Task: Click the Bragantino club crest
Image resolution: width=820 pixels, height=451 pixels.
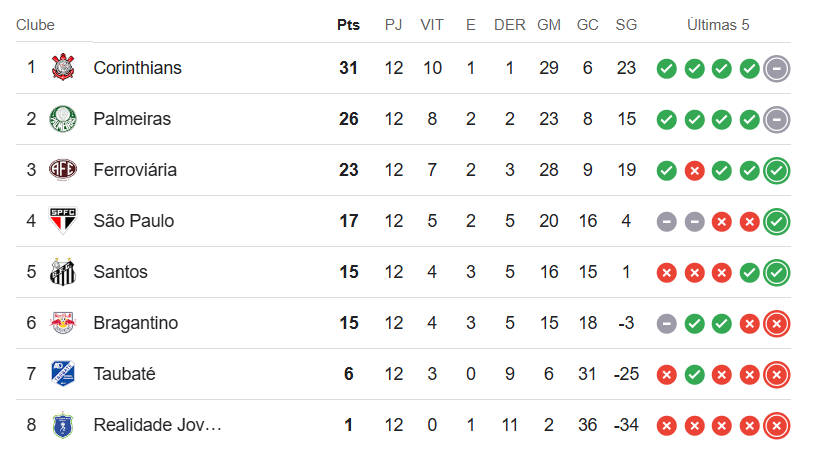Action: 62,323
